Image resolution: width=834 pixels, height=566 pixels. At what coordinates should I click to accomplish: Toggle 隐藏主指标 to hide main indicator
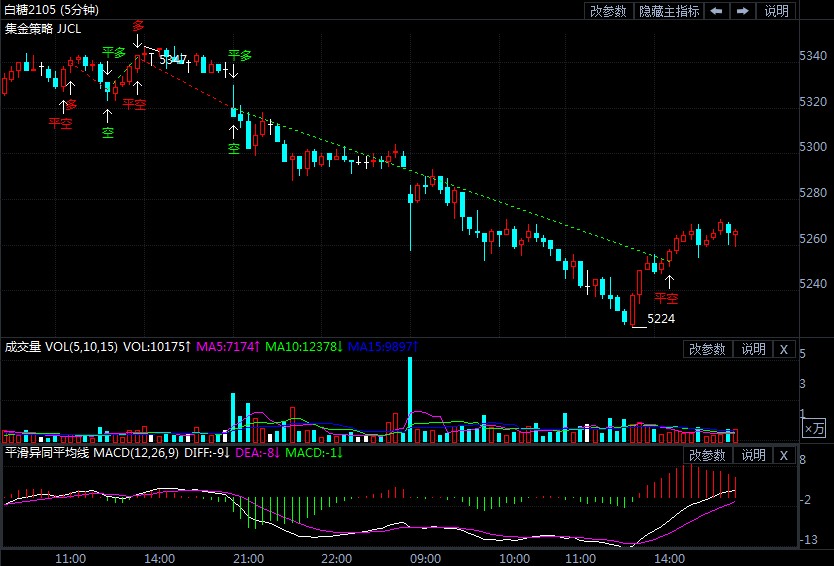pyautogui.click(x=669, y=11)
